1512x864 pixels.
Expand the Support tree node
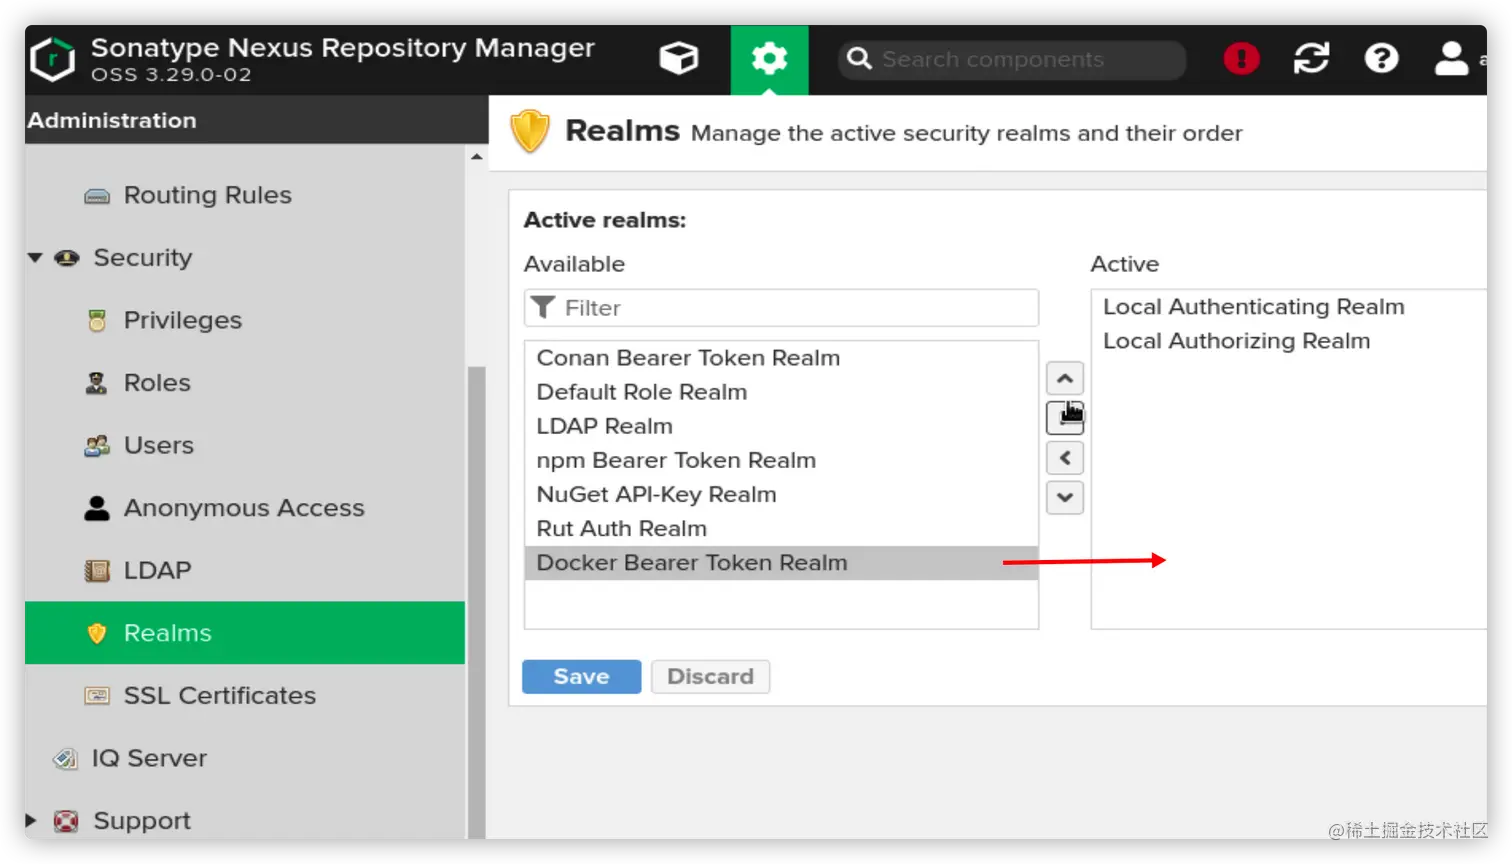click(x=31, y=821)
